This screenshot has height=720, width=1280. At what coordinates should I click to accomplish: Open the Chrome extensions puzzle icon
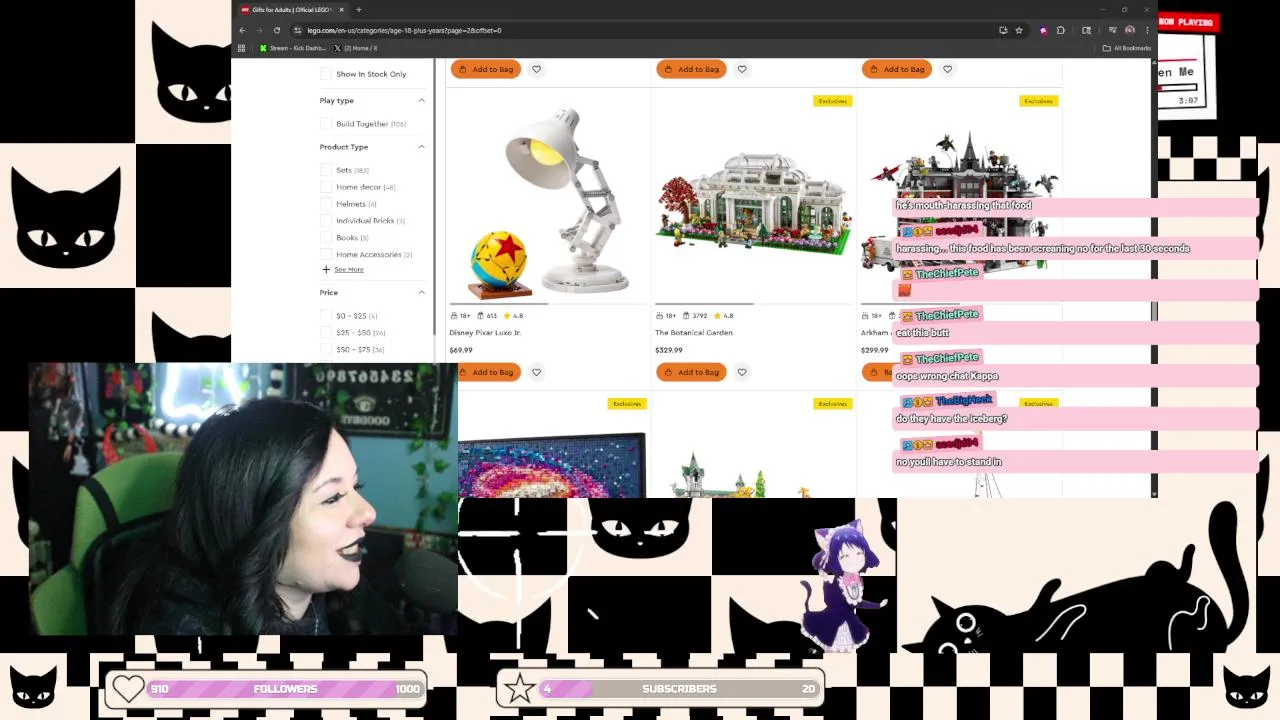coord(1061,30)
